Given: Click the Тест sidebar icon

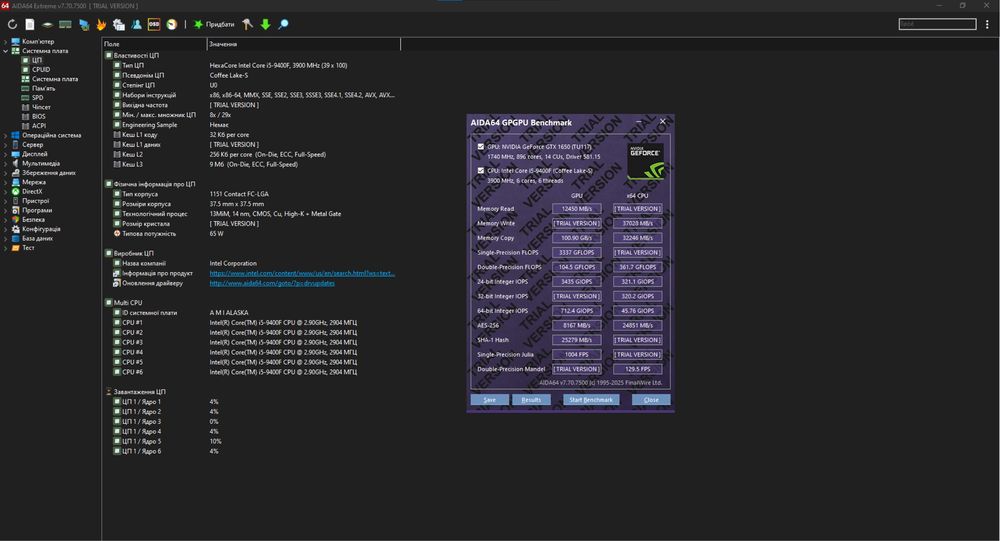Looking at the screenshot, I should click(16, 248).
